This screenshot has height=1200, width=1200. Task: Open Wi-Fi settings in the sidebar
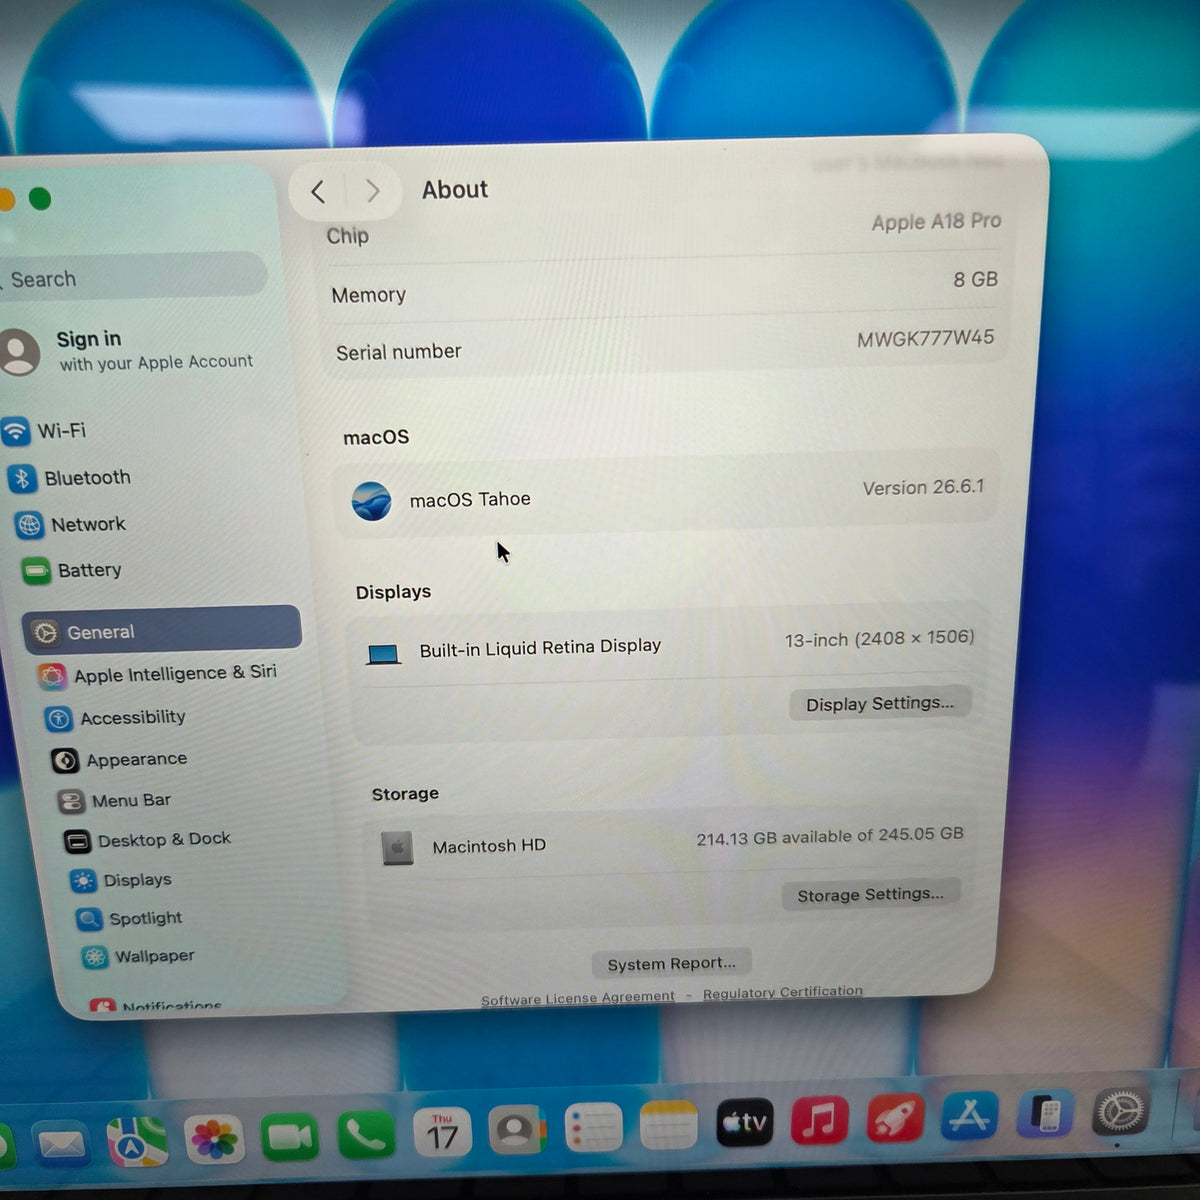45,431
